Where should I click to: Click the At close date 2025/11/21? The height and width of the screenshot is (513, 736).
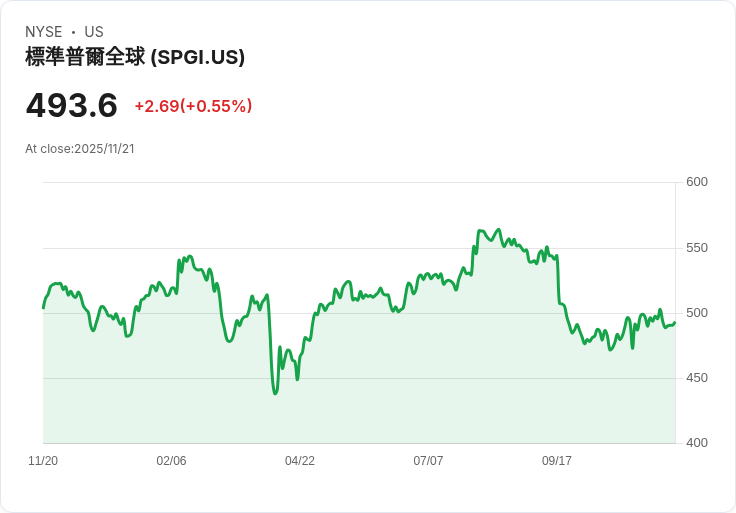[x=80, y=149]
